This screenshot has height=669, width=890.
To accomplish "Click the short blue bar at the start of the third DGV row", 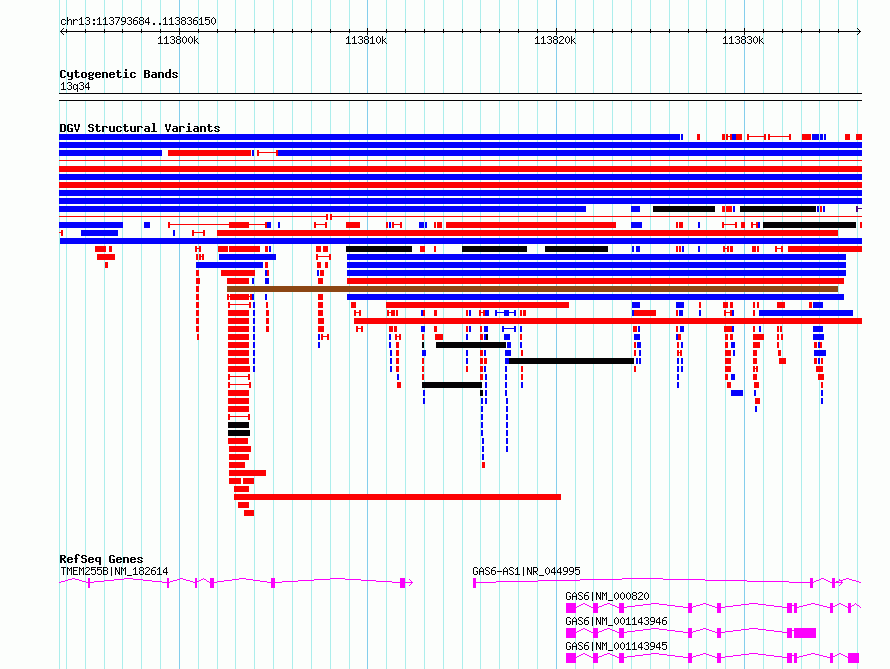I will pyautogui.click(x=111, y=153).
